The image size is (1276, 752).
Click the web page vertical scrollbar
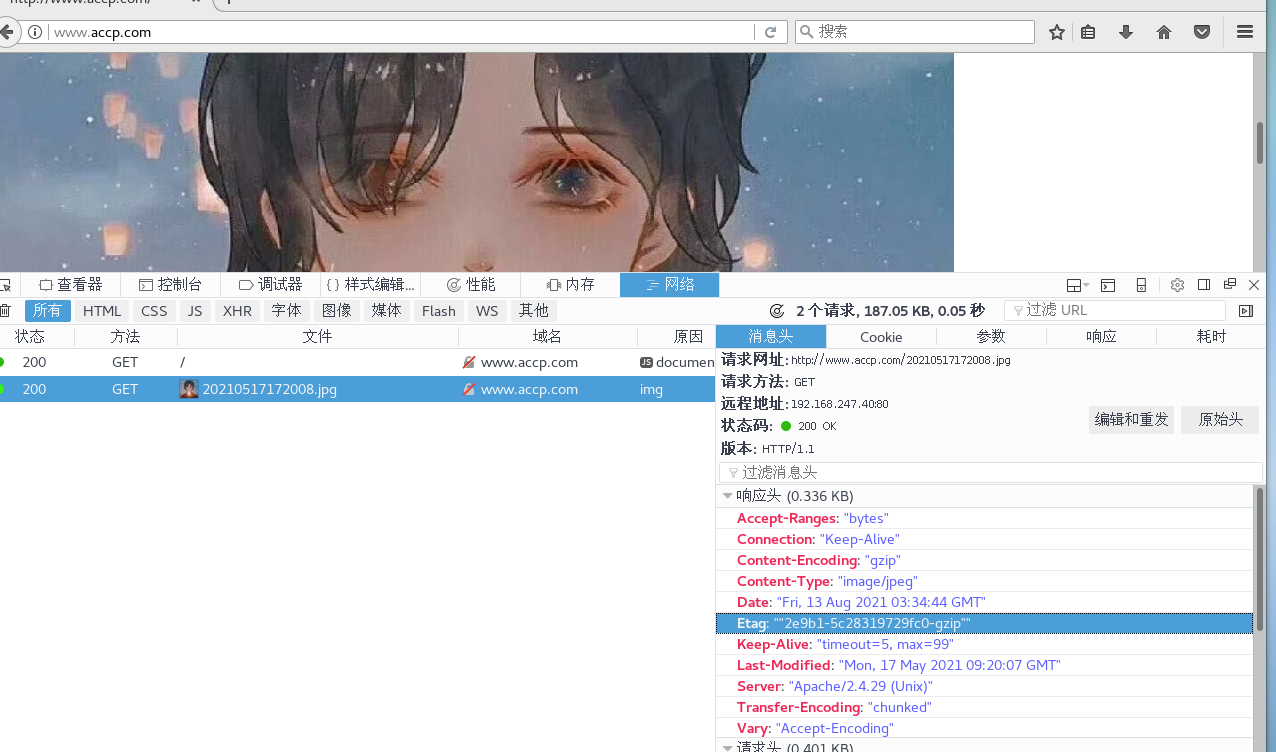pos(1260,143)
